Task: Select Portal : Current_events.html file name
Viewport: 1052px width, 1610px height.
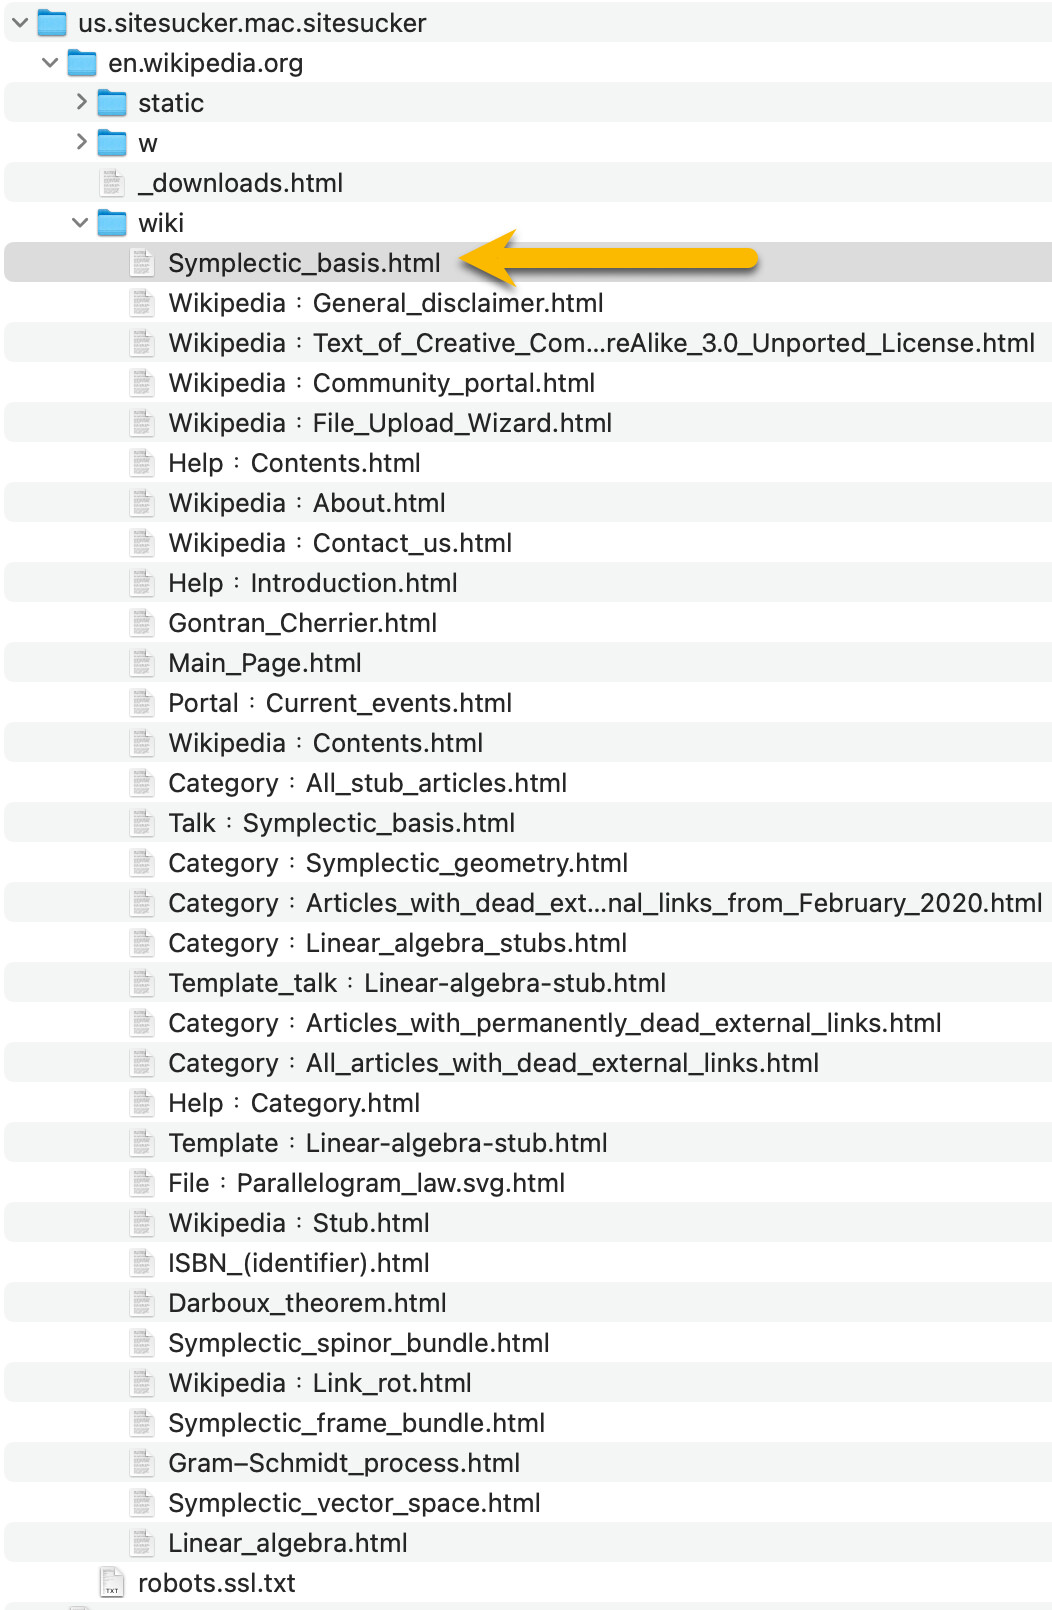Action: 340,703
